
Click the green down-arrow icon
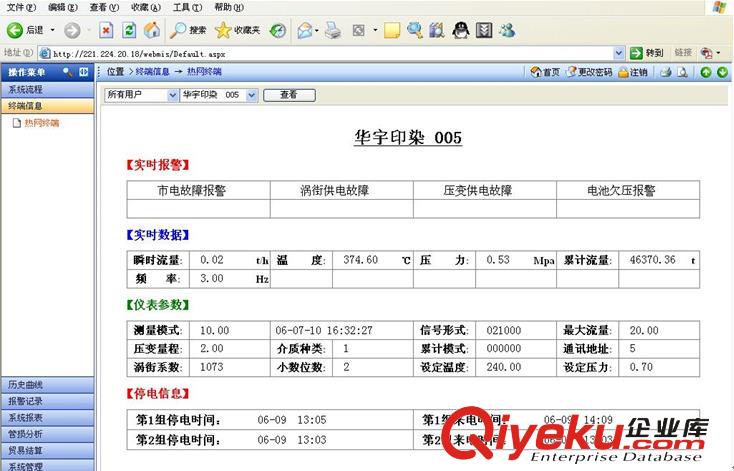(722, 72)
